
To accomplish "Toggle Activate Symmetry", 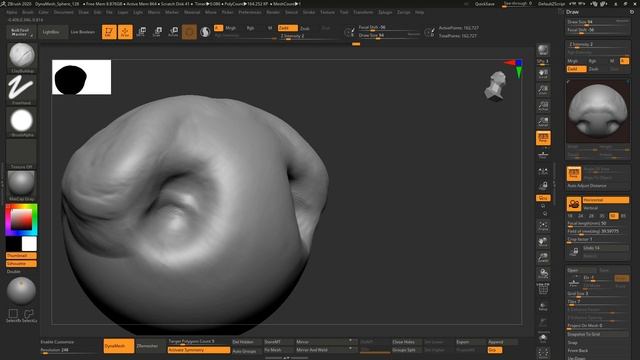I will (x=199, y=350).
